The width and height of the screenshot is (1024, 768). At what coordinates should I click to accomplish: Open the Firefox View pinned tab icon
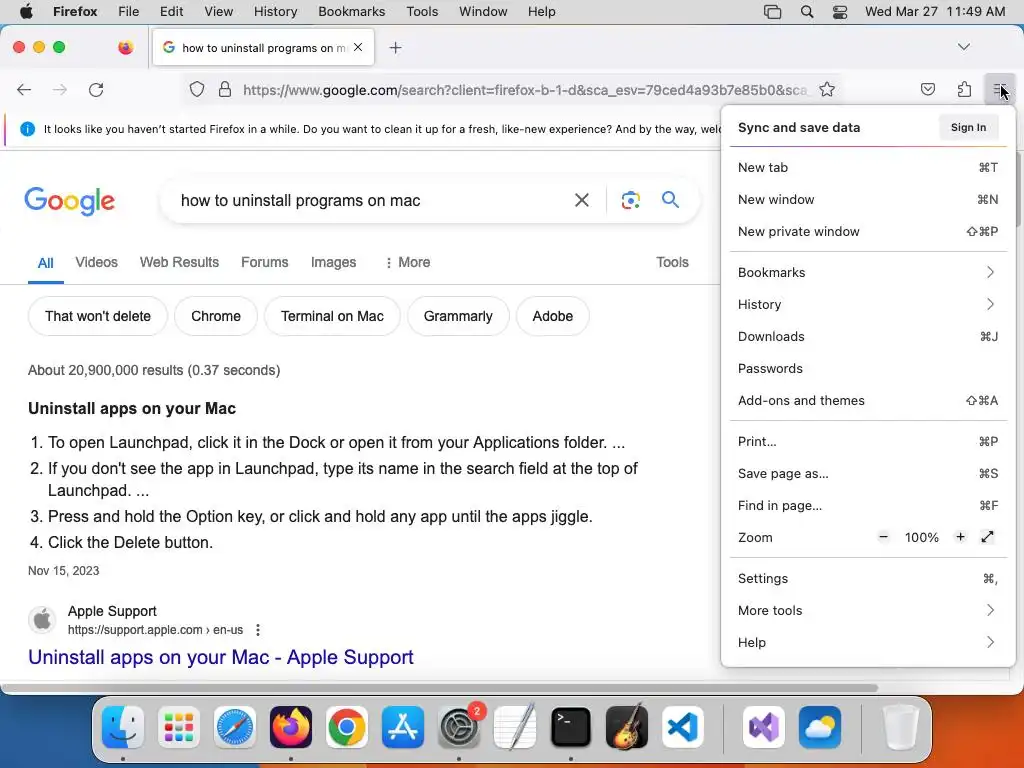point(125,47)
